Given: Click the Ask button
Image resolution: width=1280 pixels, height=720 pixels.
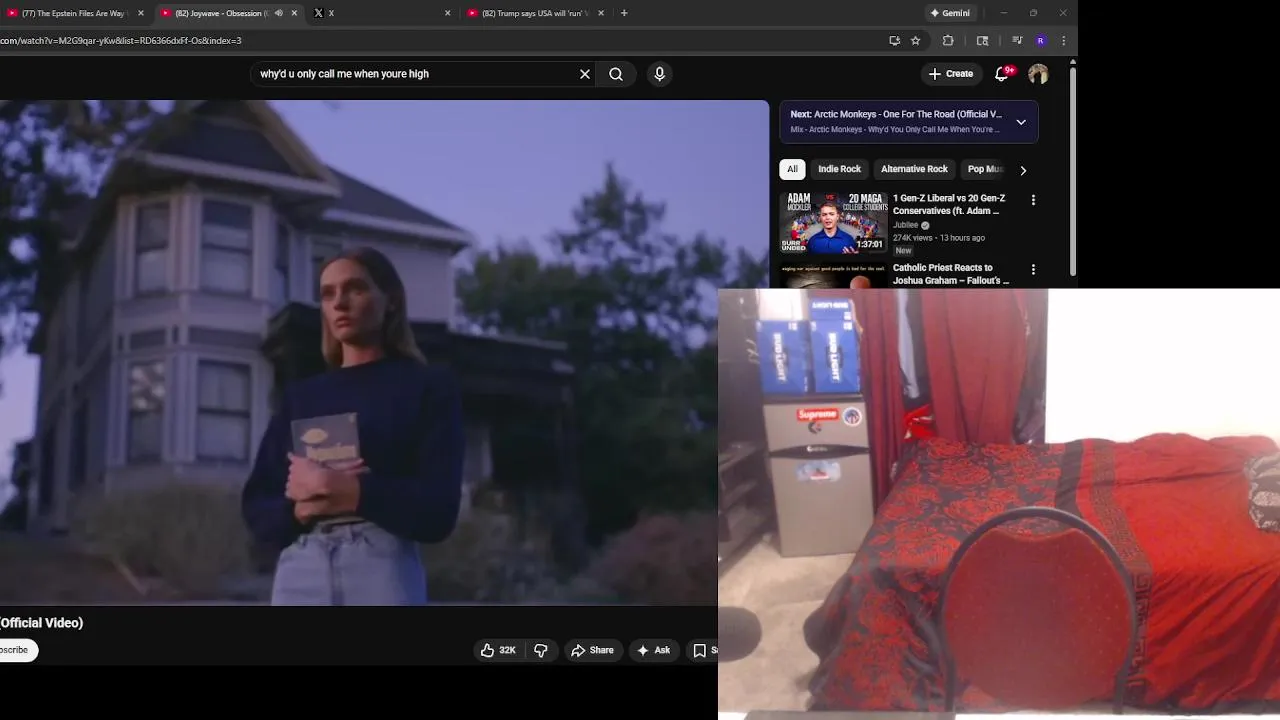Looking at the screenshot, I should pyautogui.click(x=654, y=650).
